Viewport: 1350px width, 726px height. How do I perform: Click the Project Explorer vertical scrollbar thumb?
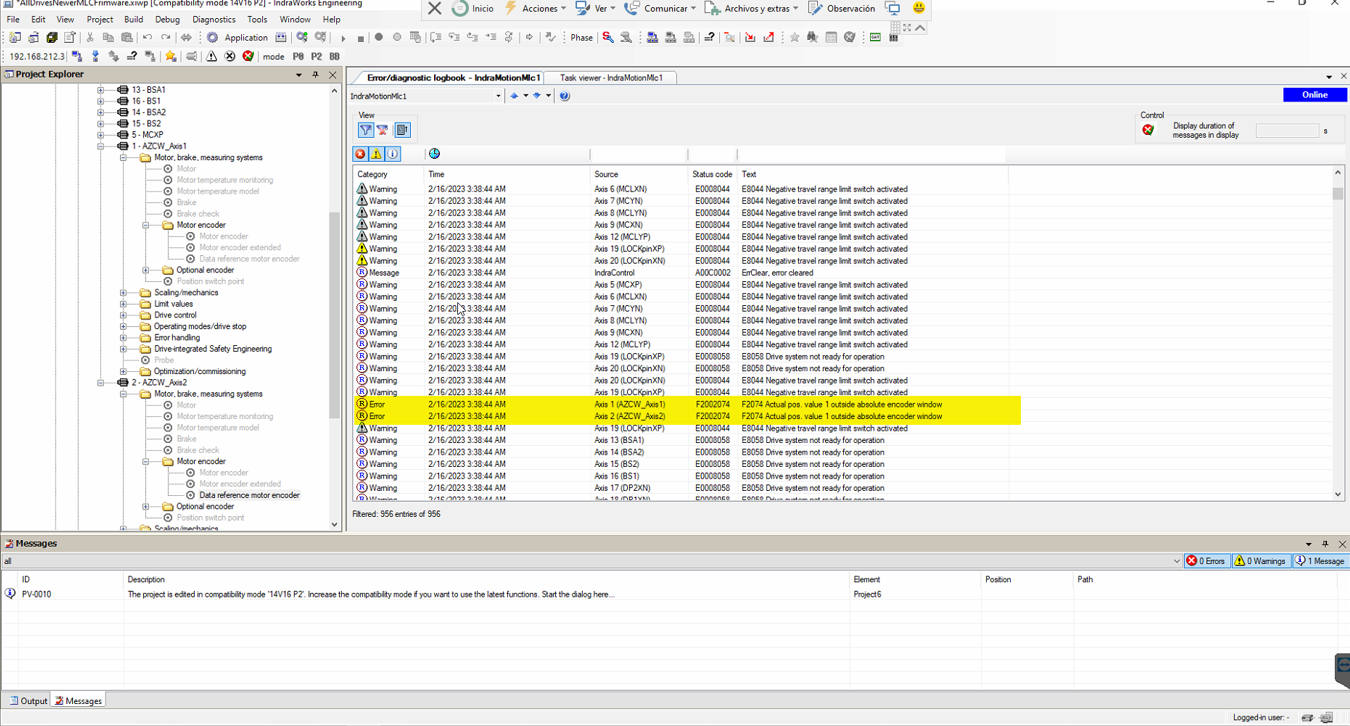[335, 315]
